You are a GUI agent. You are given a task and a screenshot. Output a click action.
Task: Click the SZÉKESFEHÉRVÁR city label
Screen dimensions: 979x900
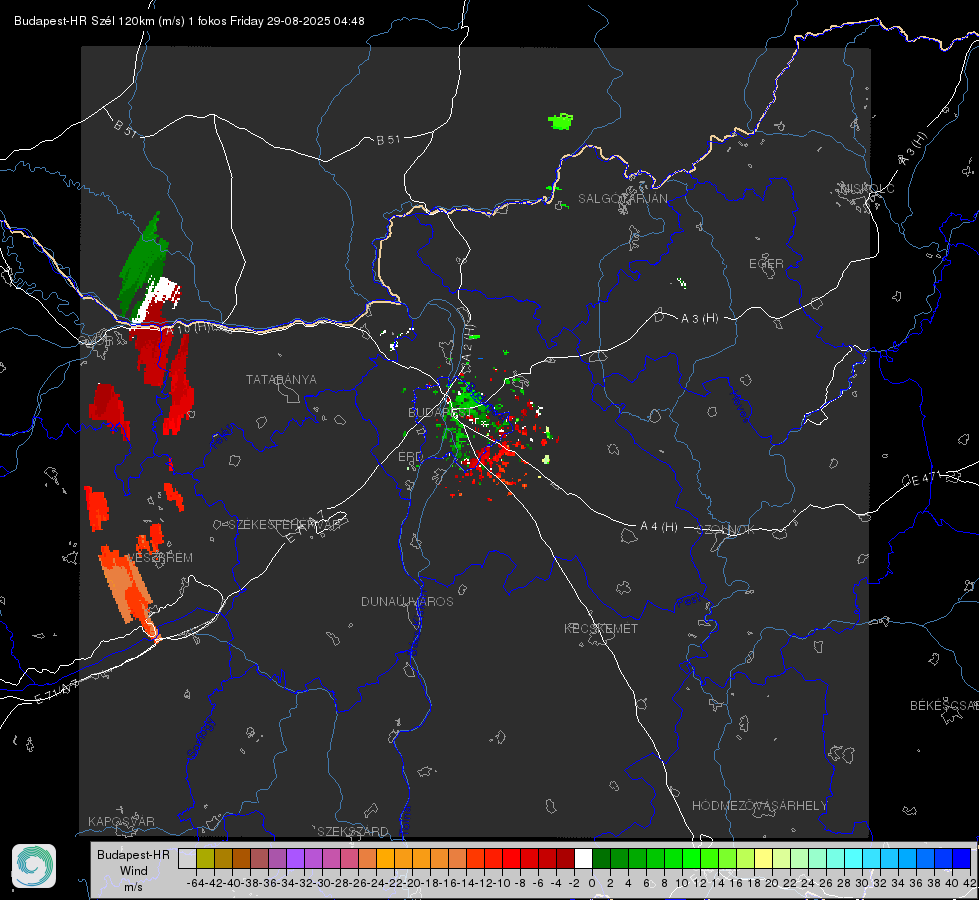point(284,525)
